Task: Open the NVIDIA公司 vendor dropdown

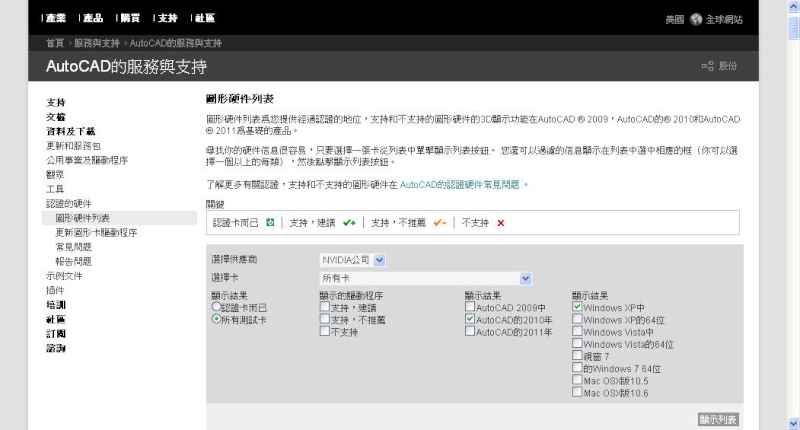Action: pos(353,260)
